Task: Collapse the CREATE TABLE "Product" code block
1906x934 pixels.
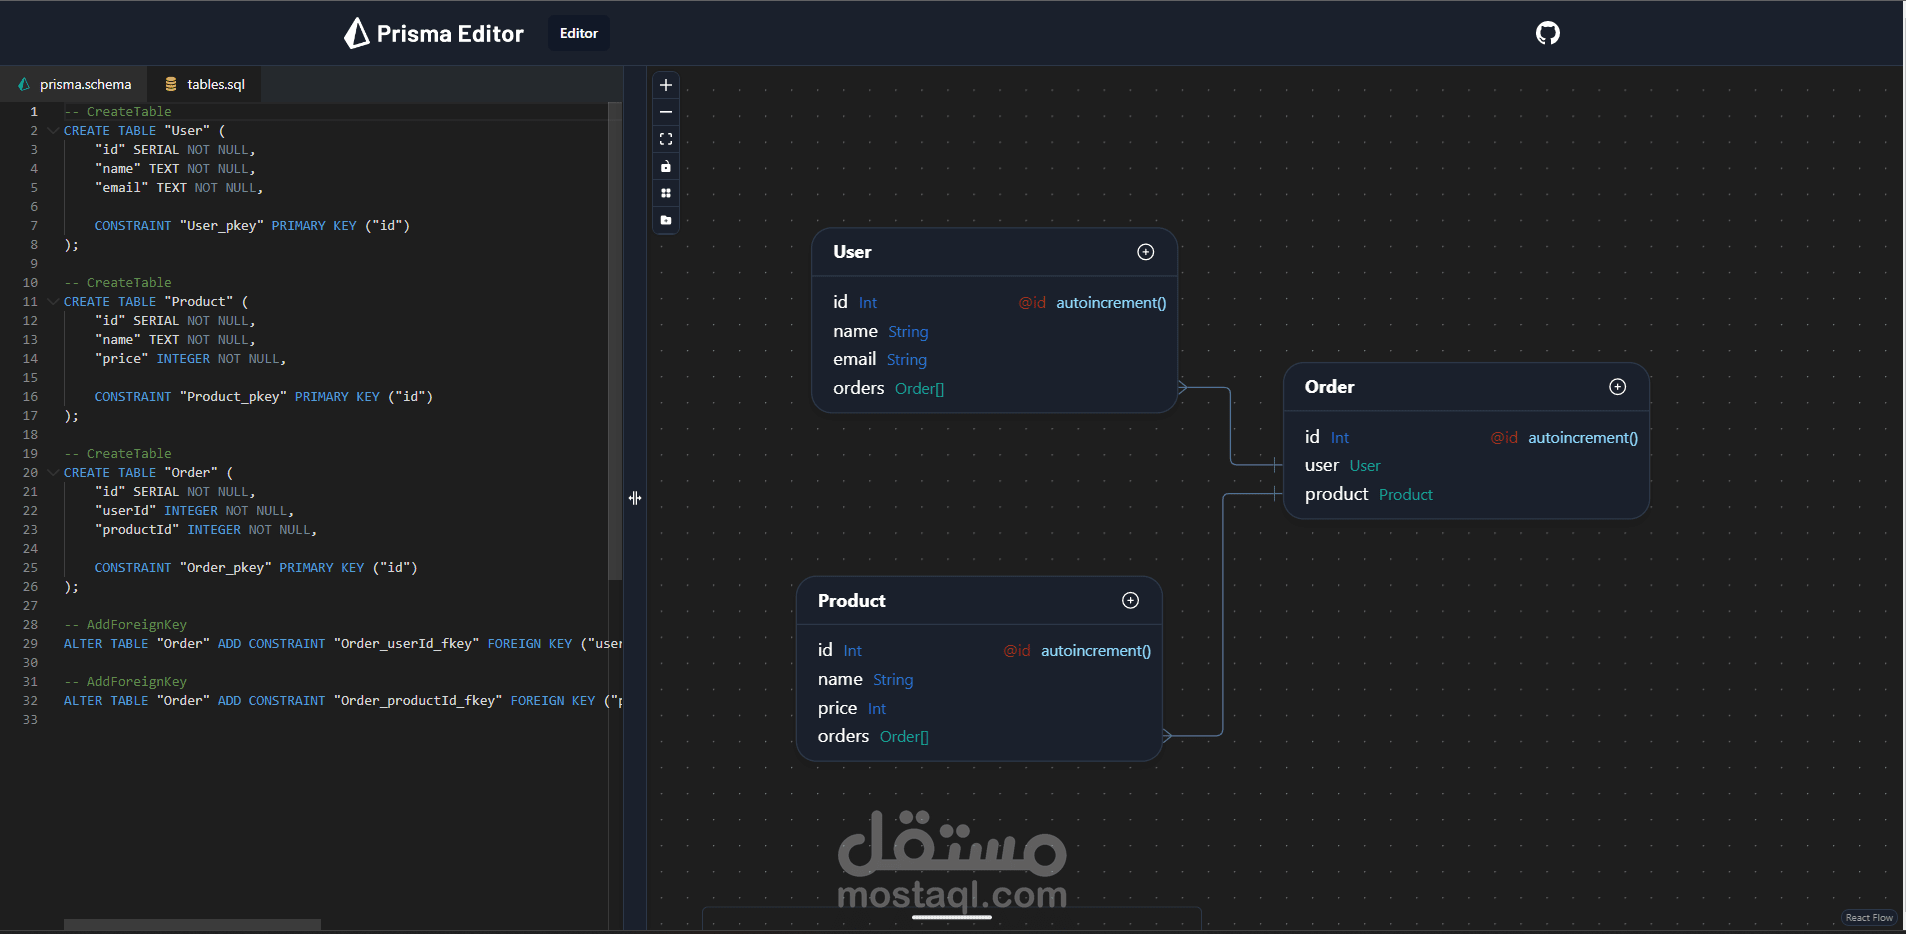Action: [x=52, y=302]
